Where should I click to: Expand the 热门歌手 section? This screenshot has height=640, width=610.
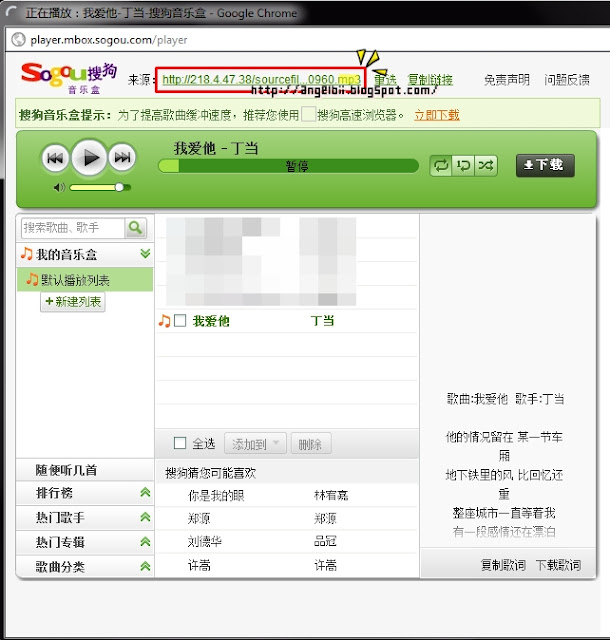point(145,517)
